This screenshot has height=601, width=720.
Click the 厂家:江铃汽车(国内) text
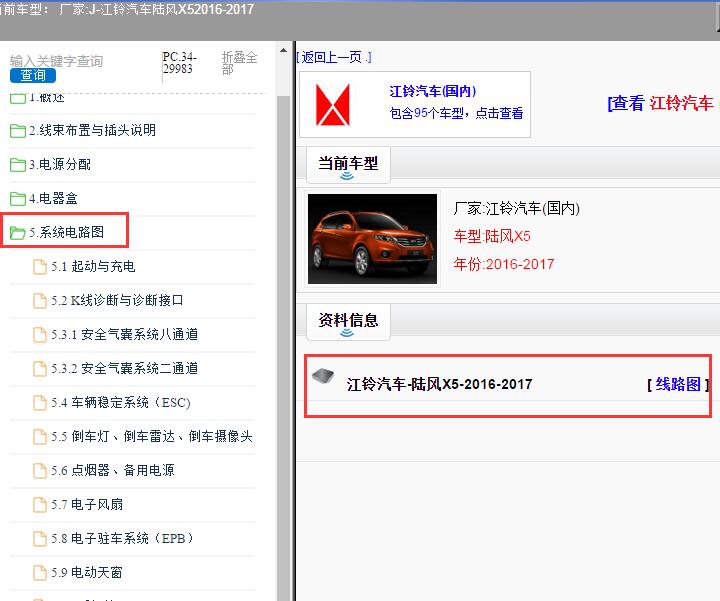click(x=517, y=208)
